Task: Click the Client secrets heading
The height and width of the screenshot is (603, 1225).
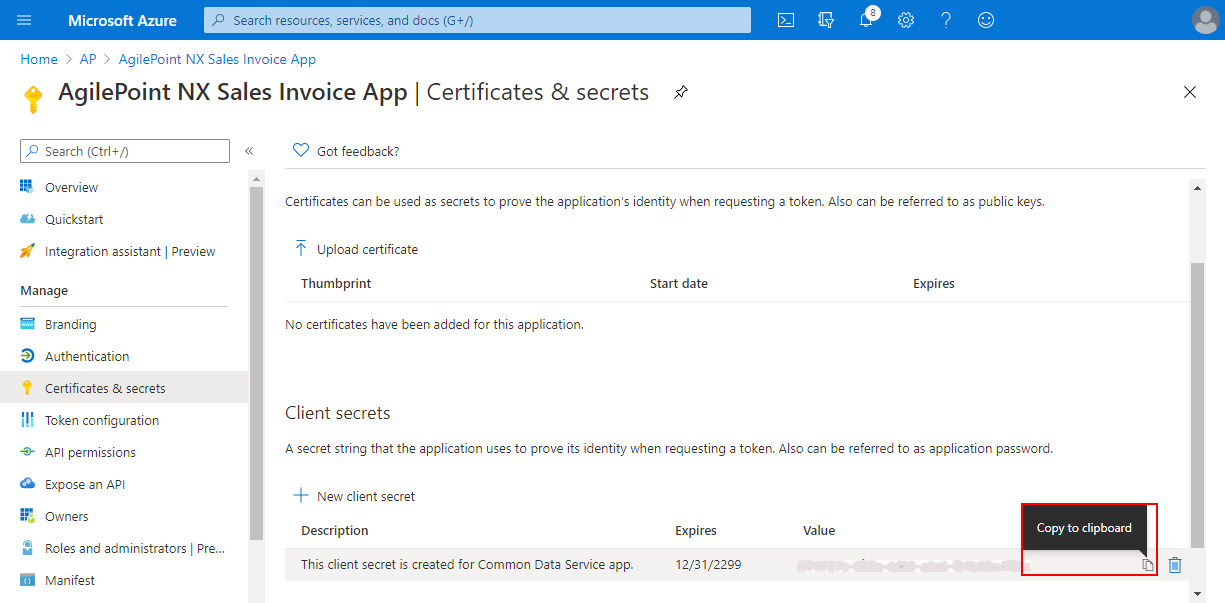Action: click(x=338, y=413)
